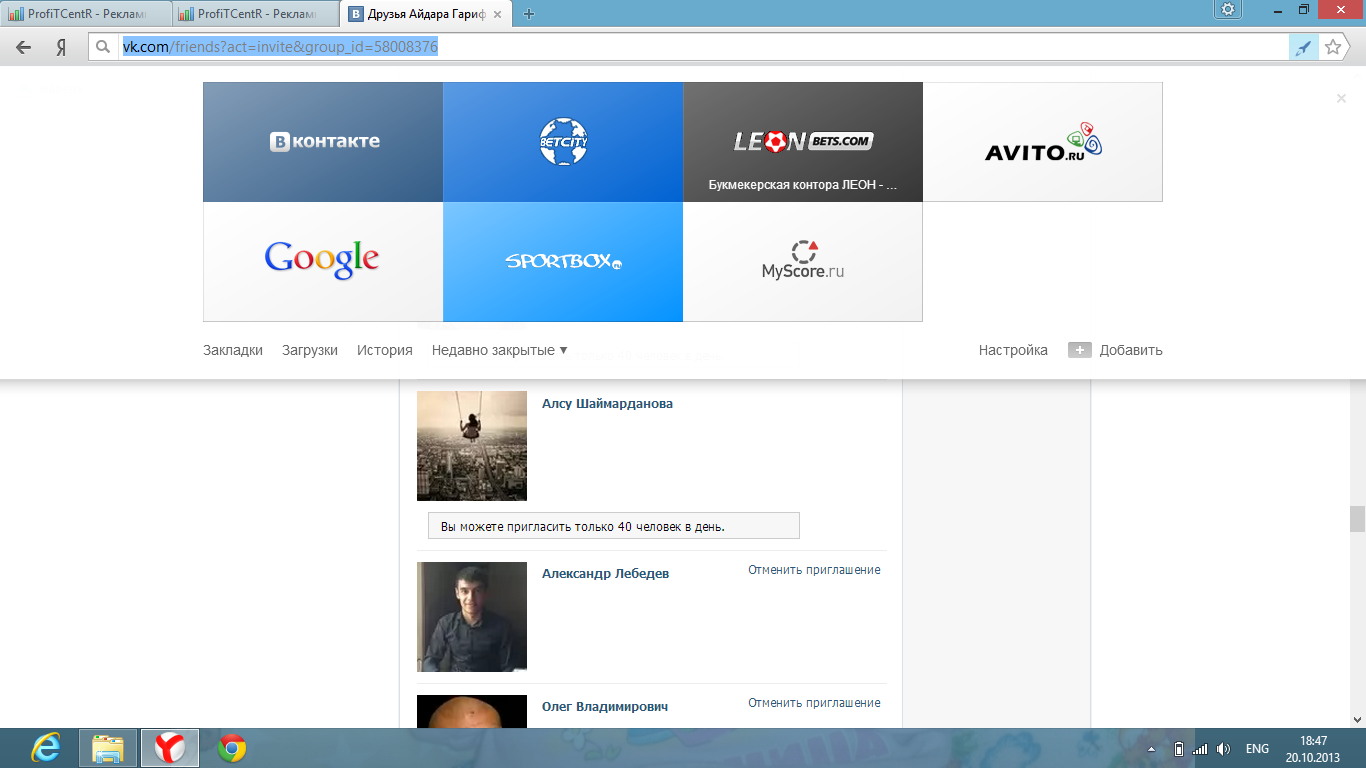1366x768 pixels.
Task: Open File Explorer from taskbar
Action: click(x=108, y=748)
